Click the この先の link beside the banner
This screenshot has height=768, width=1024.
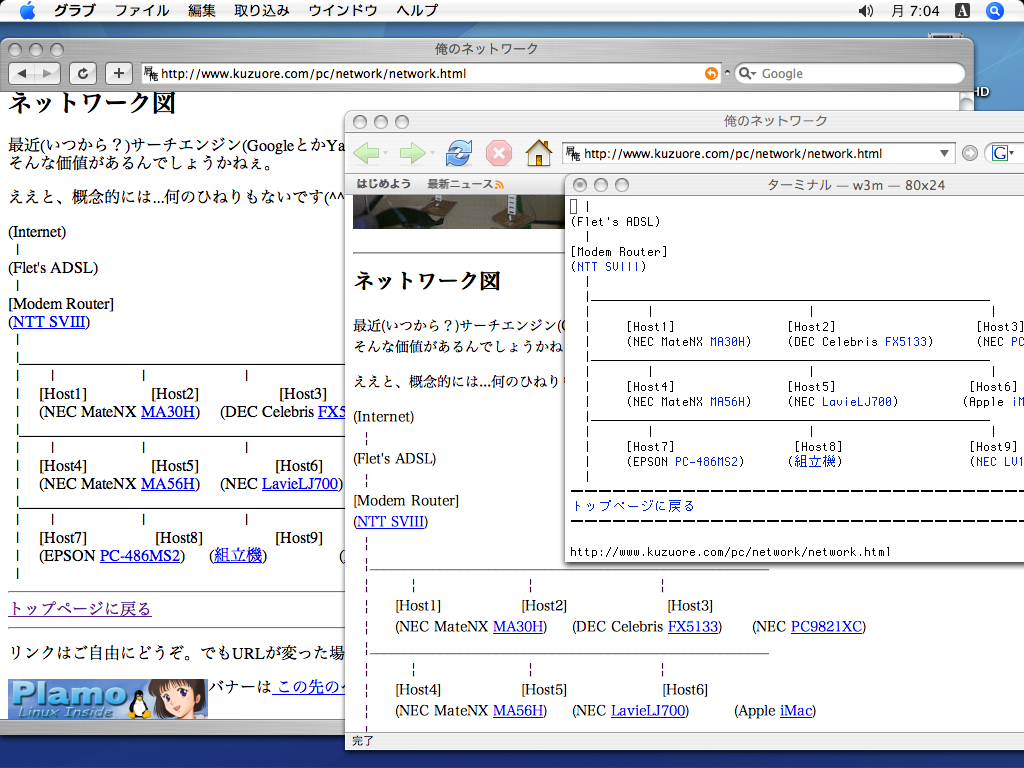point(308,686)
